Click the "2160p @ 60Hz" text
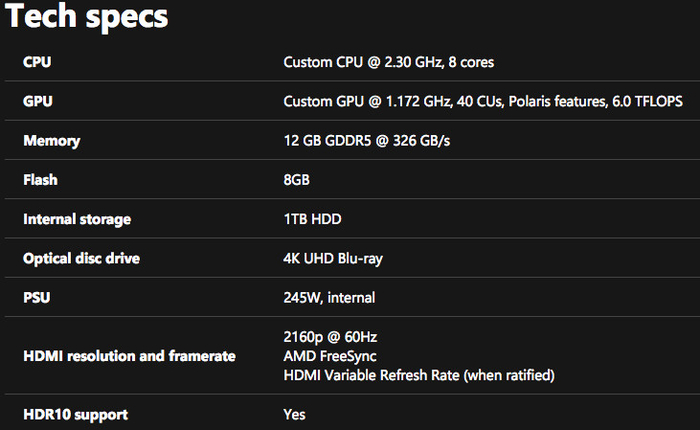The image size is (700, 430). [x=330, y=336]
